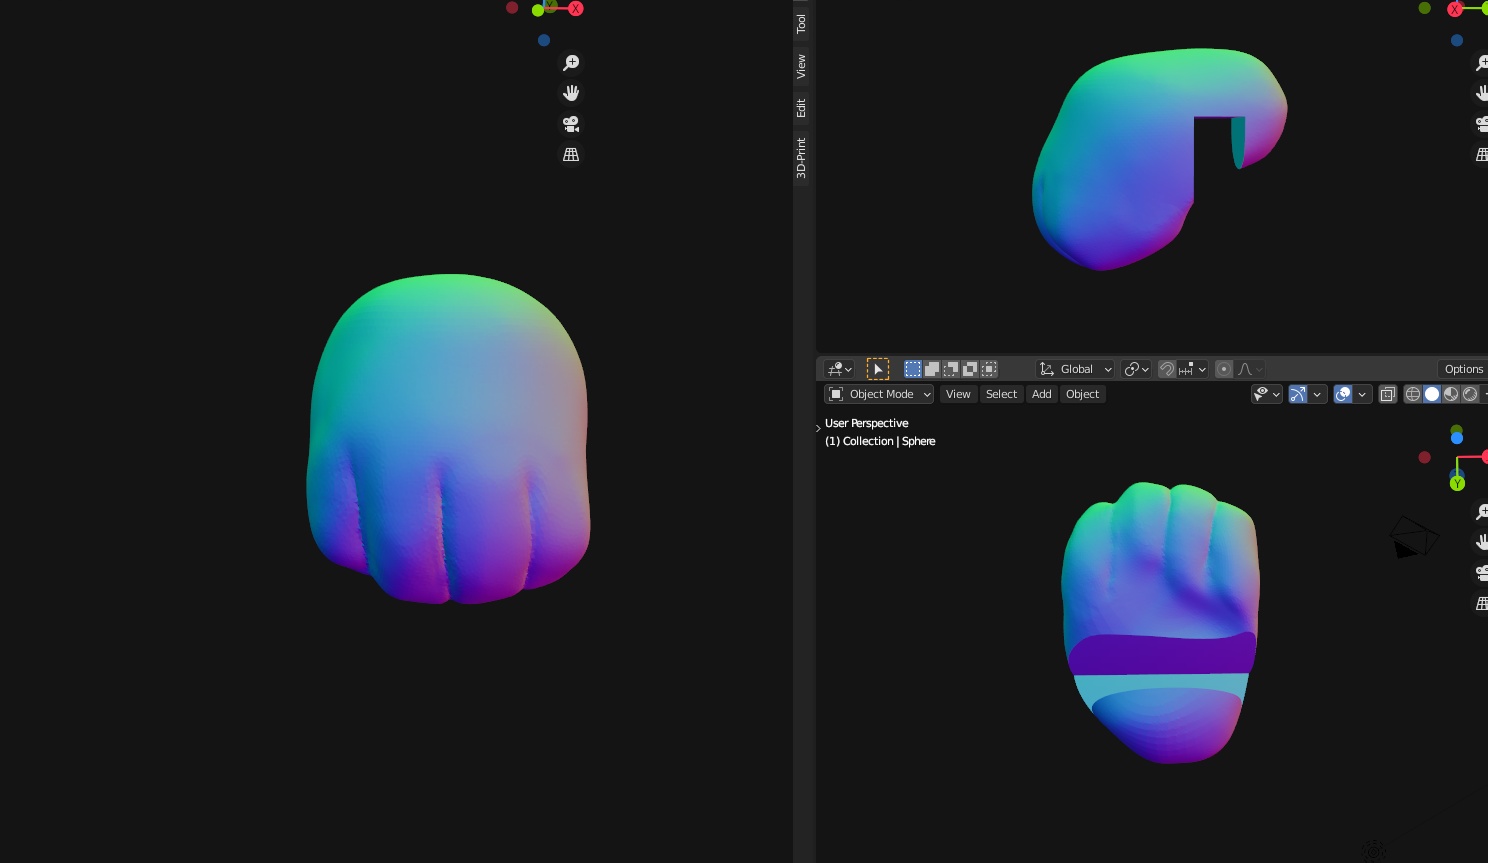Choose the extend selection mode icon
Image resolution: width=1488 pixels, height=863 pixels.
tap(932, 369)
